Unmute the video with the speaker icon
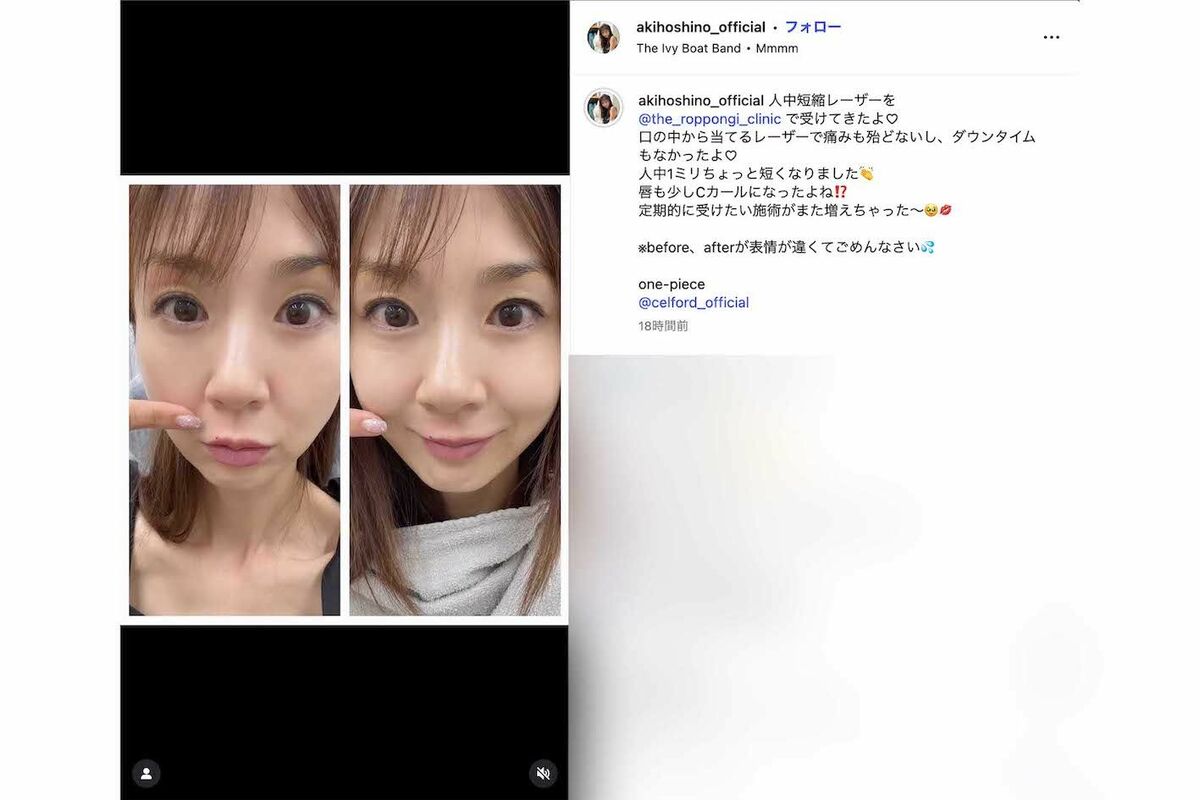The width and height of the screenshot is (1200, 800). [543, 773]
